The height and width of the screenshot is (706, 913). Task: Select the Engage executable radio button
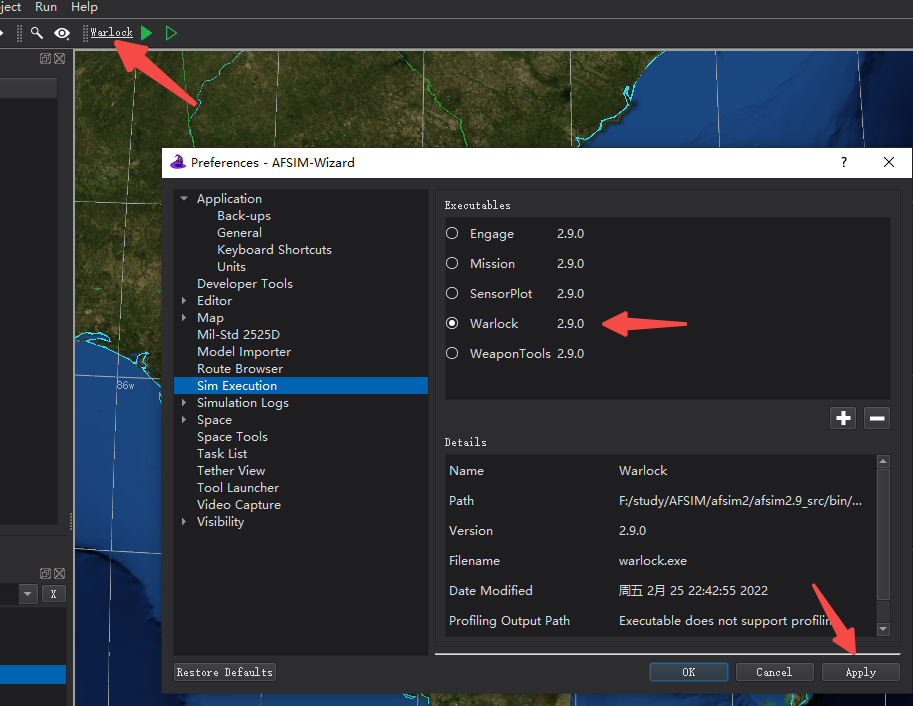pos(452,234)
